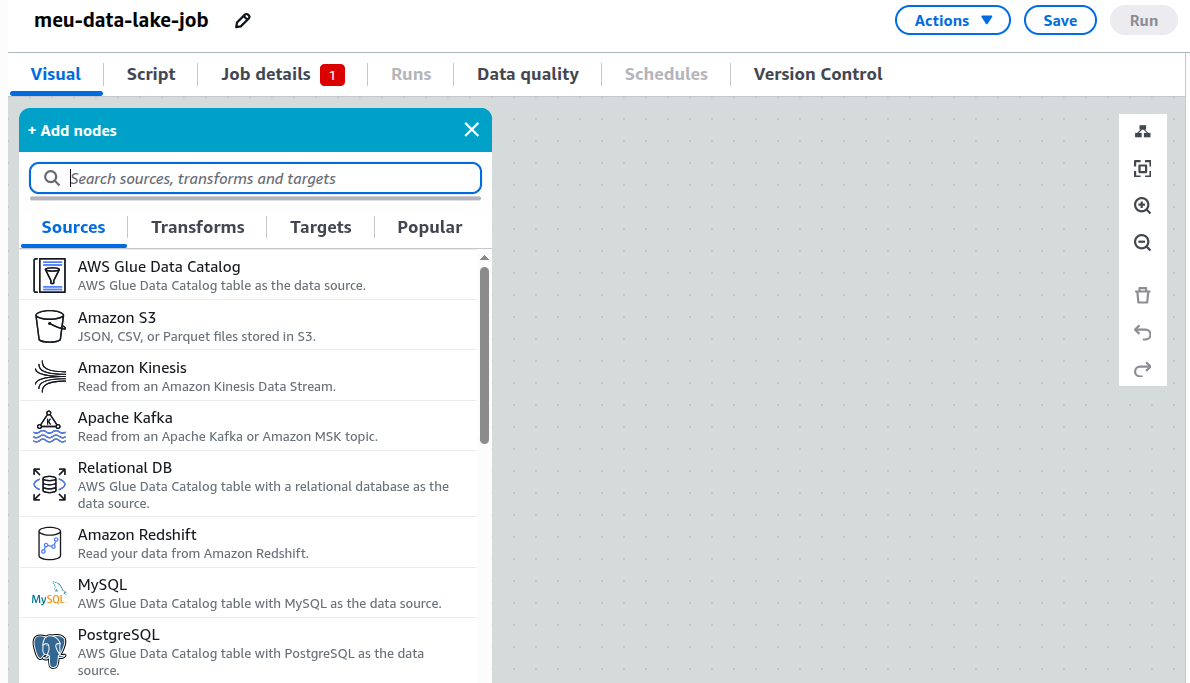The width and height of the screenshot is (1190, 683).
Task: Save the job
Action: (x=1059, y=20)
